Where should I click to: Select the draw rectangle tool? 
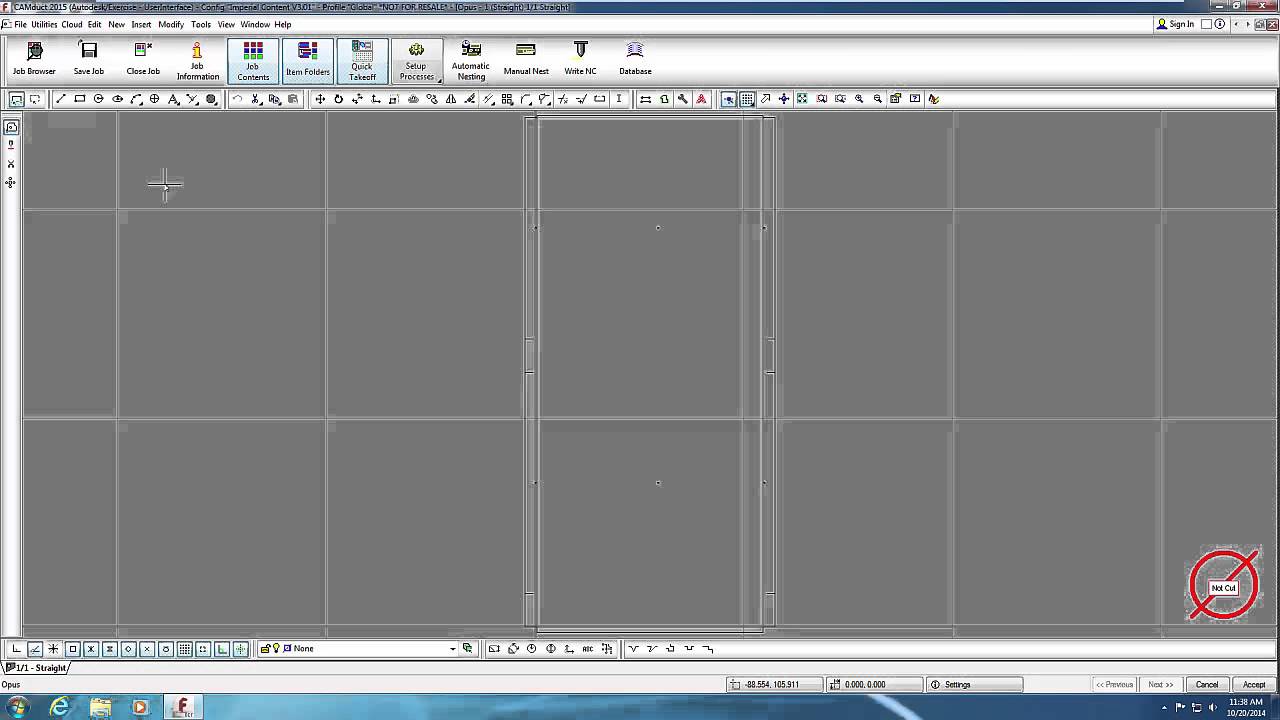click(x=80, y=99)
